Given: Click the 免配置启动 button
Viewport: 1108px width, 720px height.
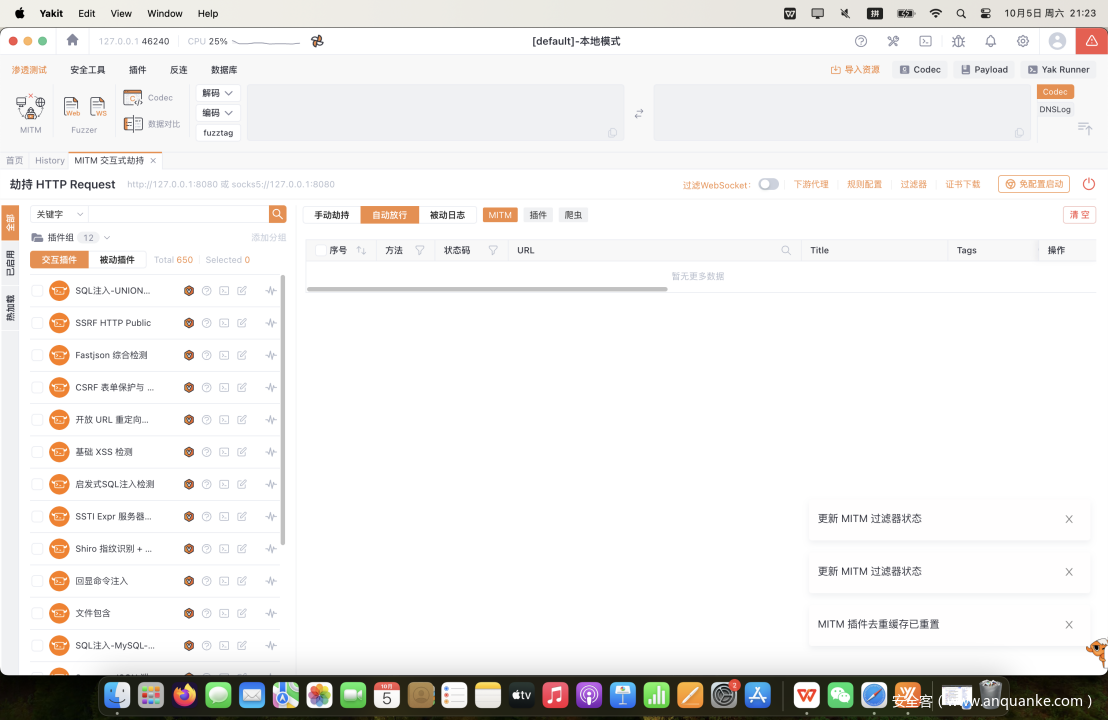Looking at the screenshot, I should click(x=1034, y=184).
